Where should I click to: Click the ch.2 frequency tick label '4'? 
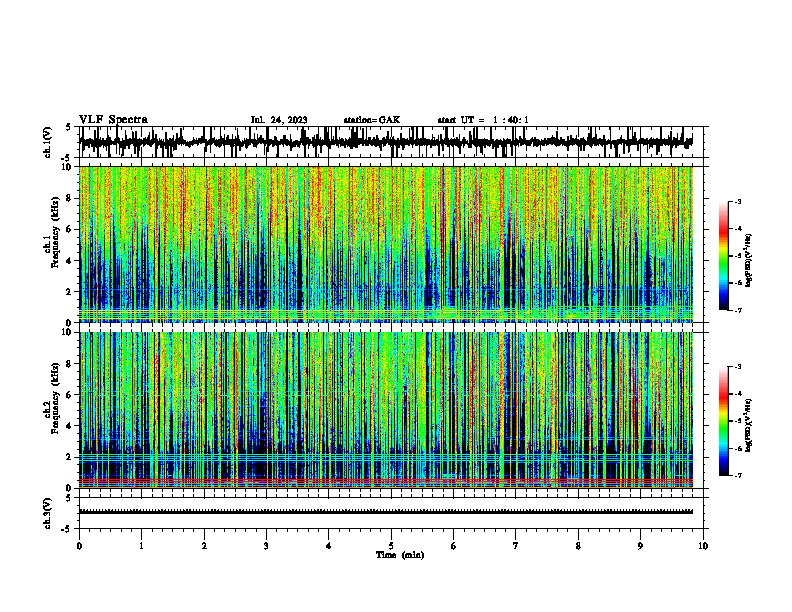pyautogui.click(x=70, y=426)
